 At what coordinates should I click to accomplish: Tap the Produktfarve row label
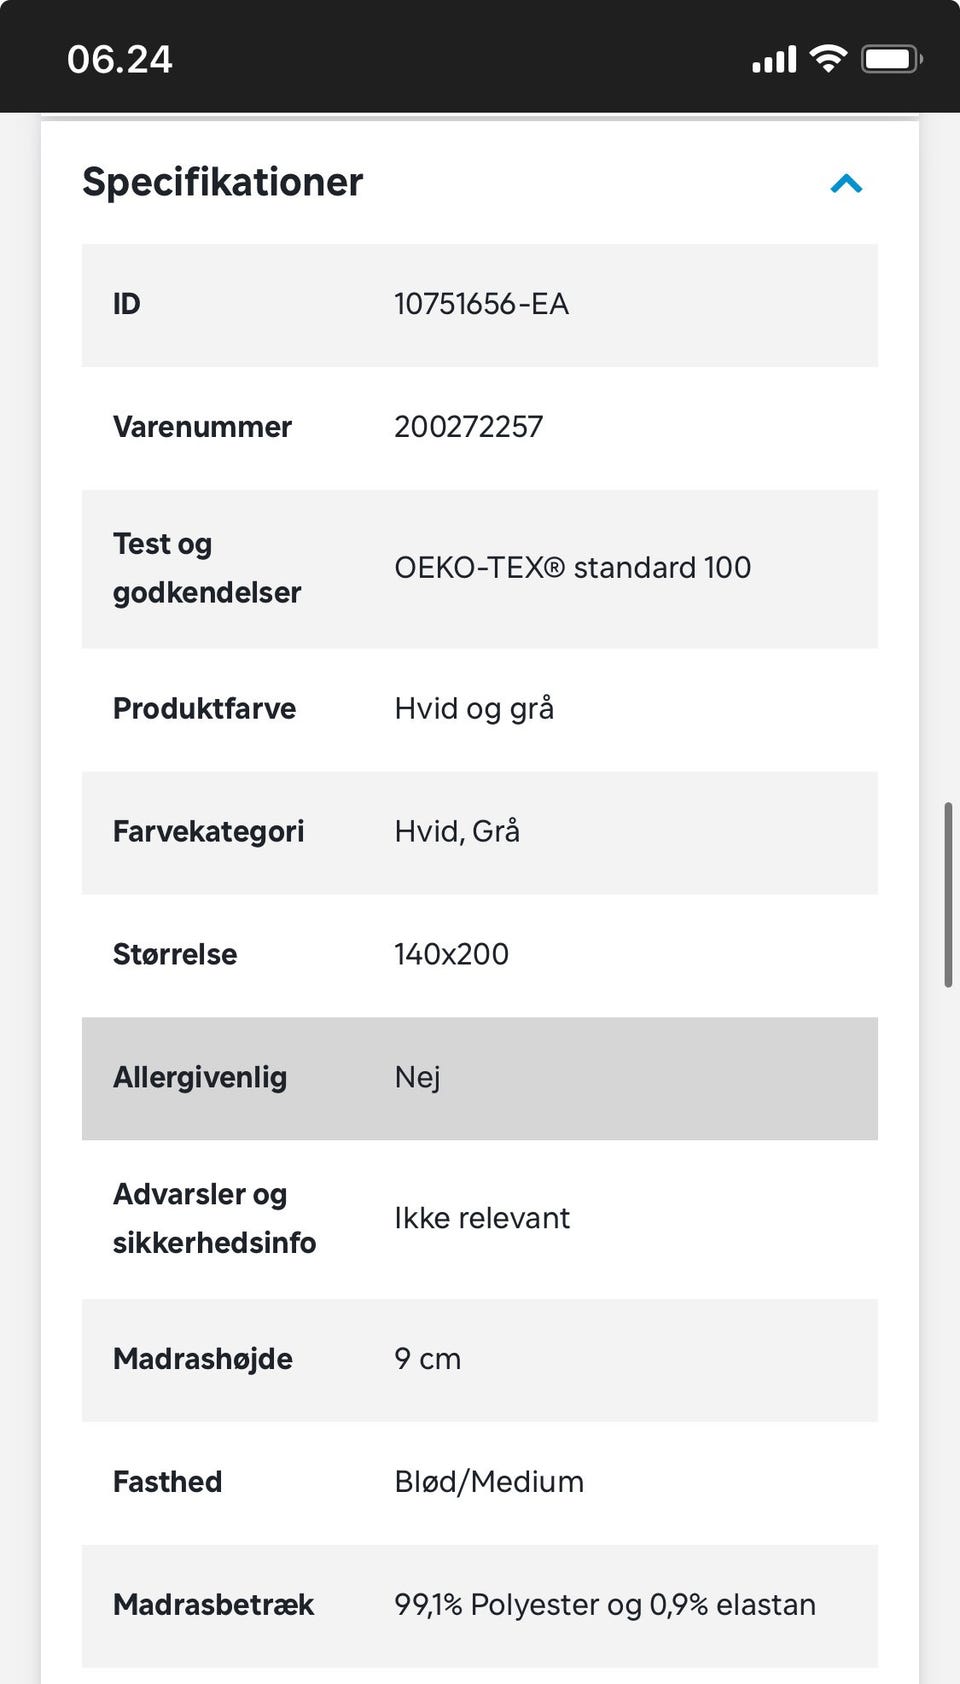pos(204,709)
